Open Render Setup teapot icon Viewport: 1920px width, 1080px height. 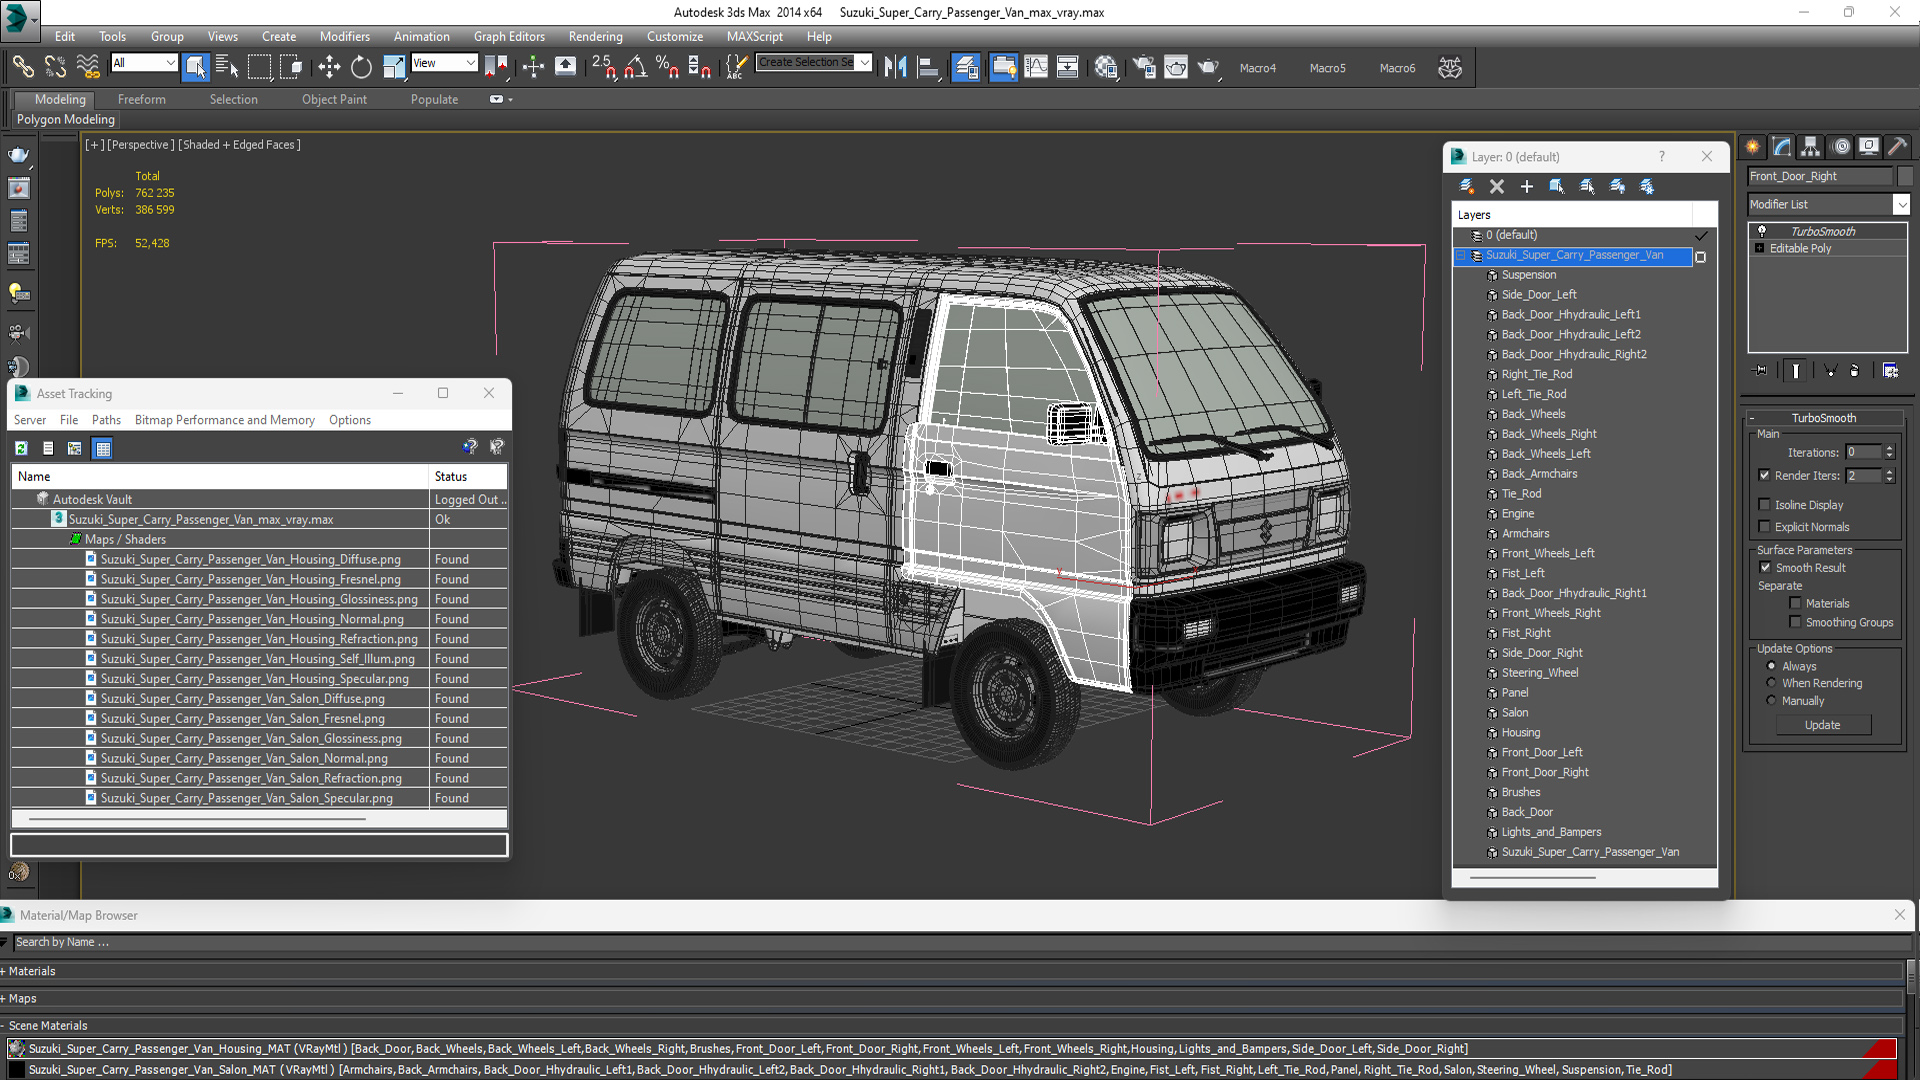coord(1144,67)
